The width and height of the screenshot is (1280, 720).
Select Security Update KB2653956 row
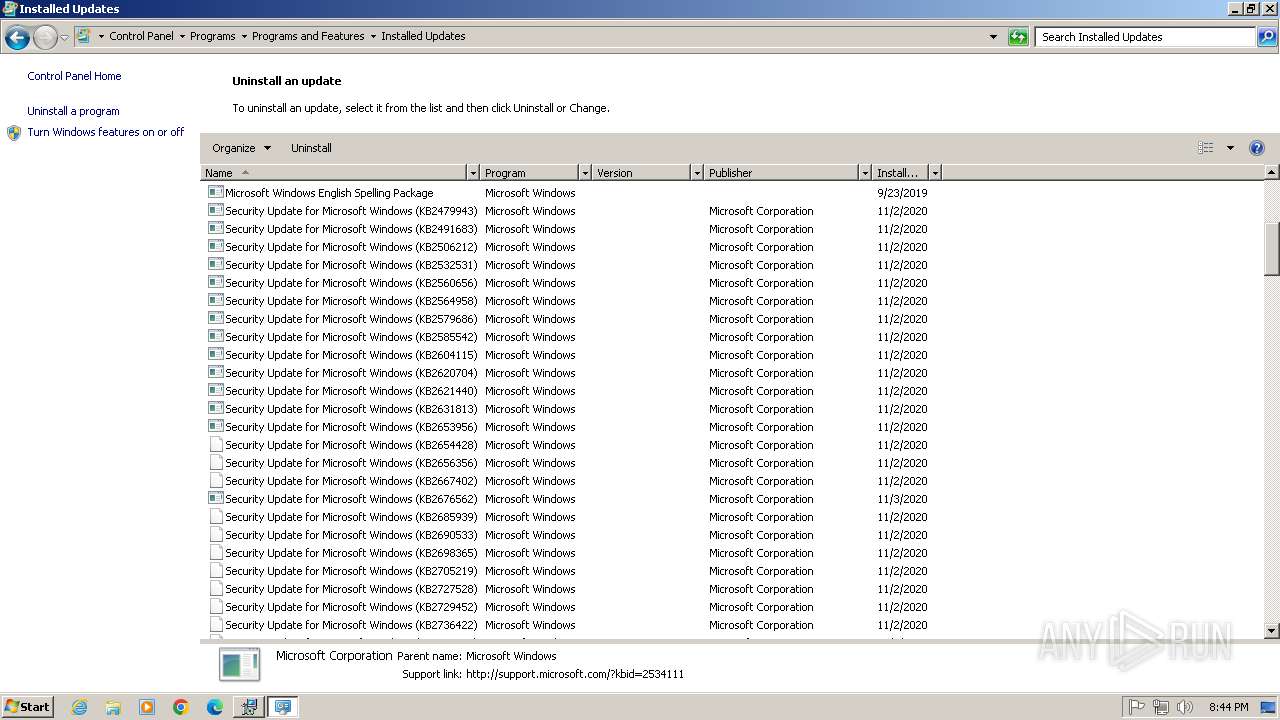click(568, 427)
